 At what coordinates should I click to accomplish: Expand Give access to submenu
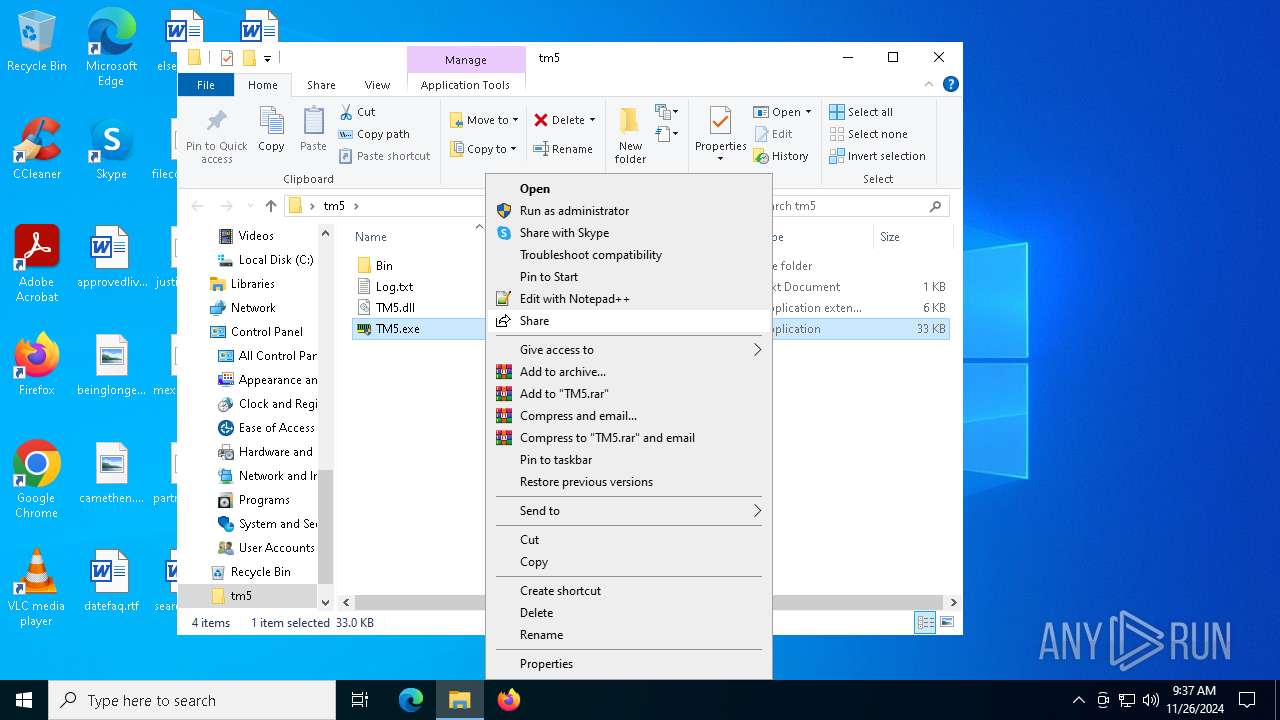tap(628, 350)
